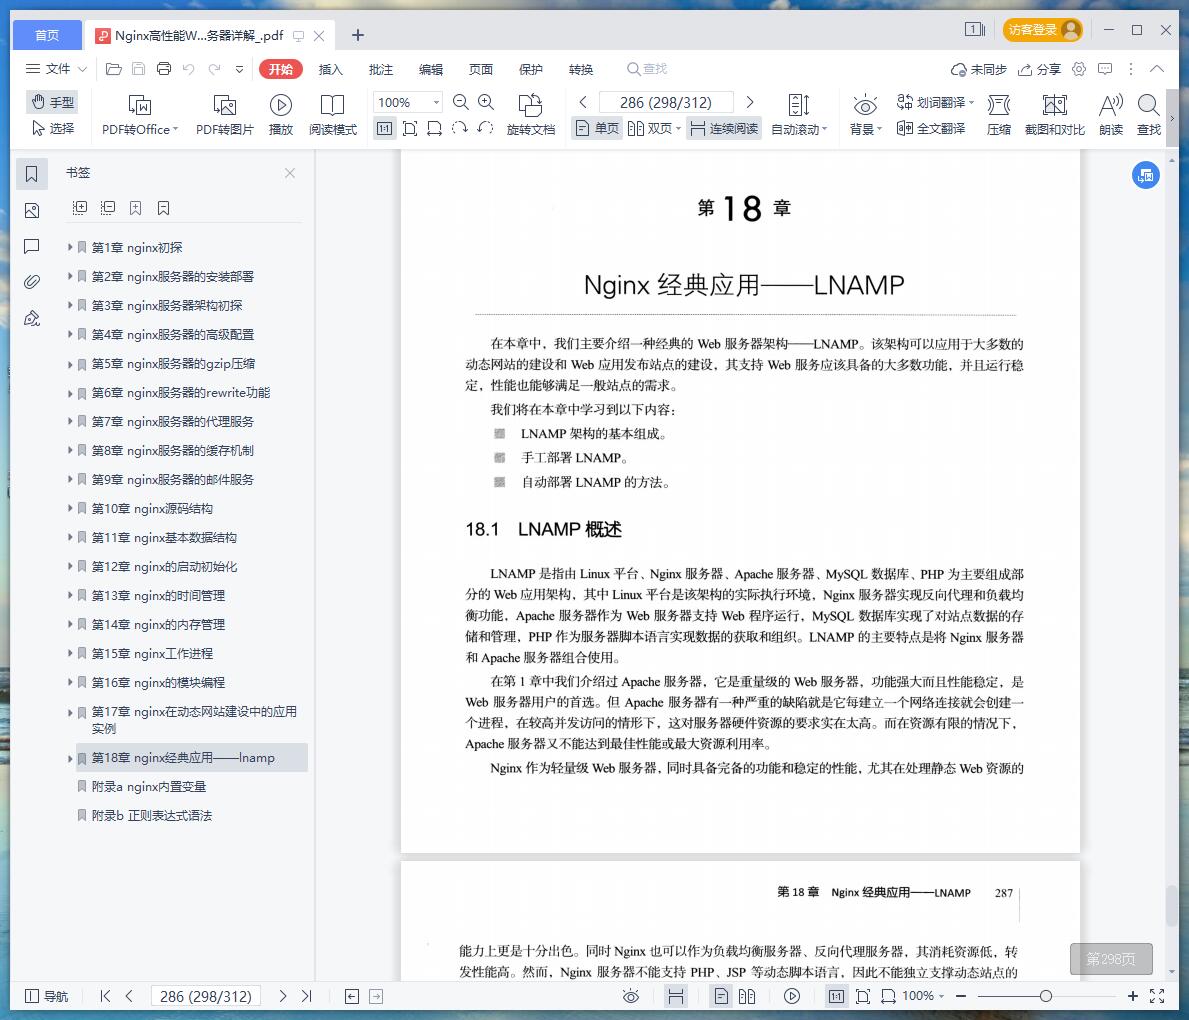
Task: Expand all bookmarks icon in bookmark panel
Action: [x=80, y=208]
